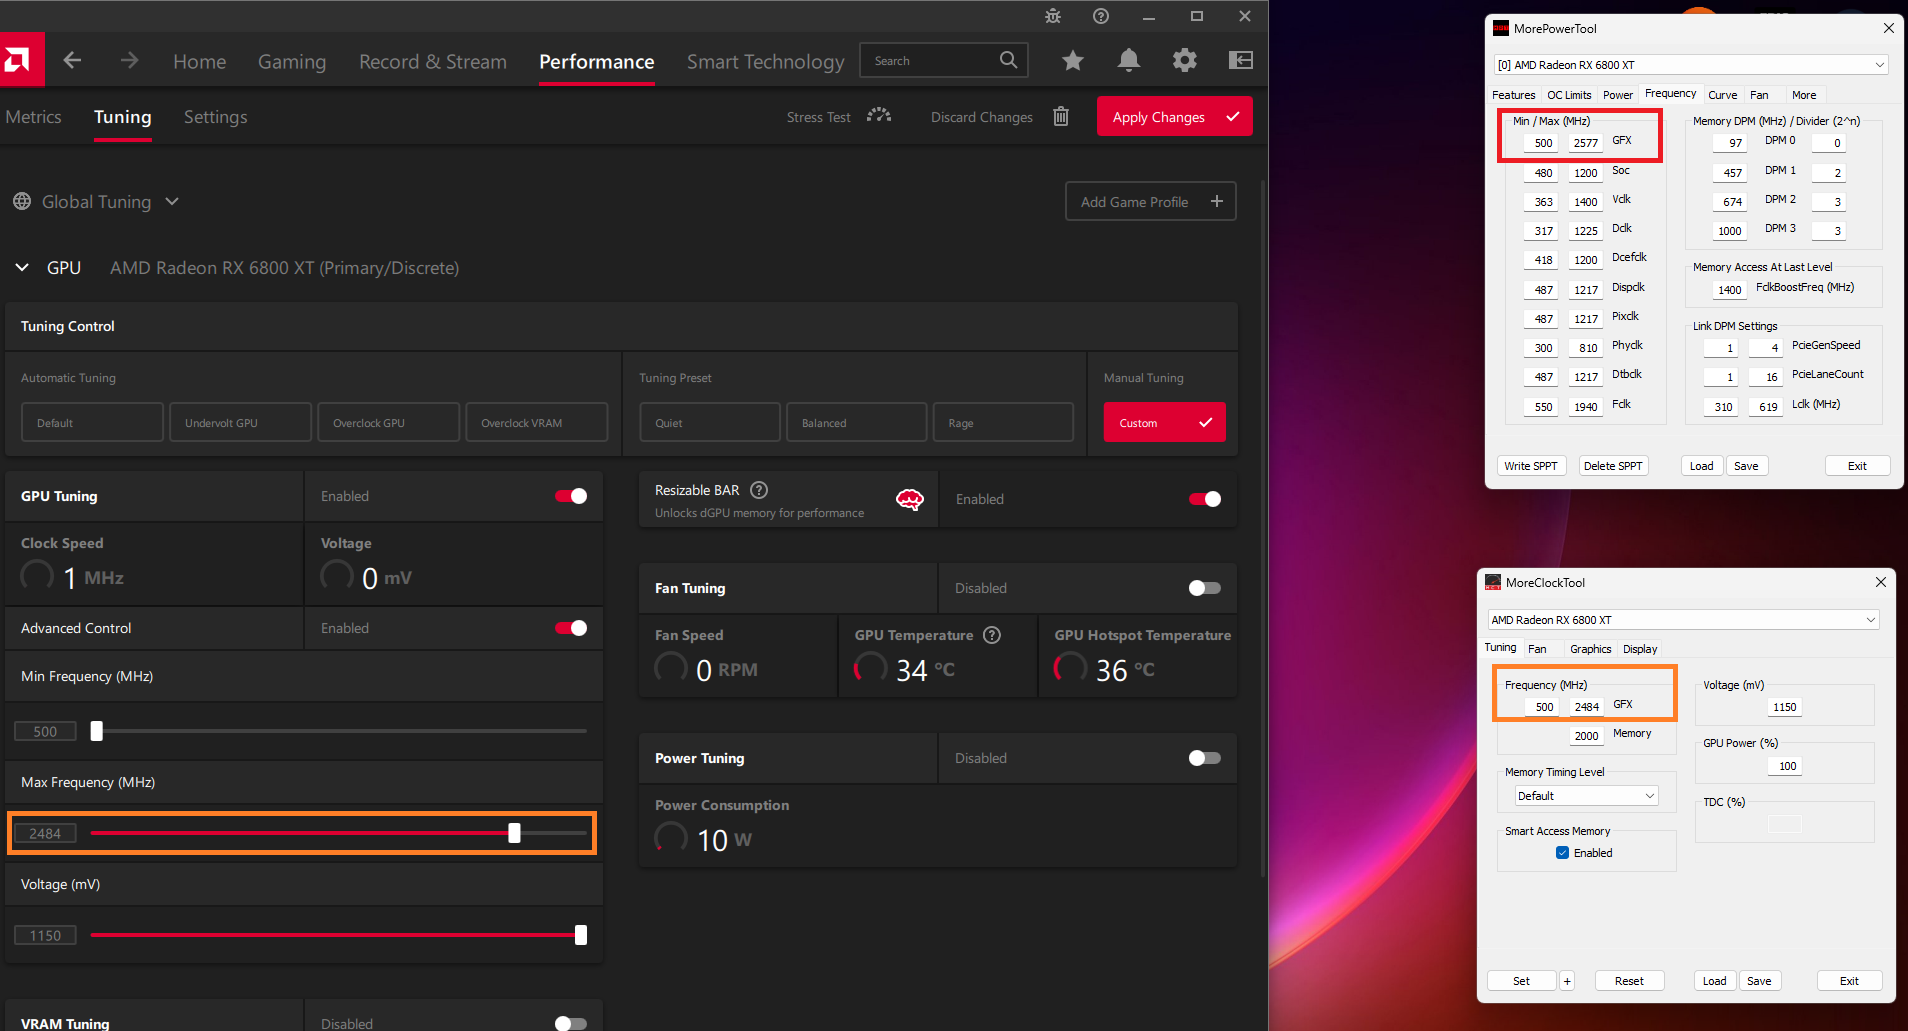Enable the VRAM Tuning switch
The width and height of the screenshot is (1908, 1031).
click(571, 1023)
